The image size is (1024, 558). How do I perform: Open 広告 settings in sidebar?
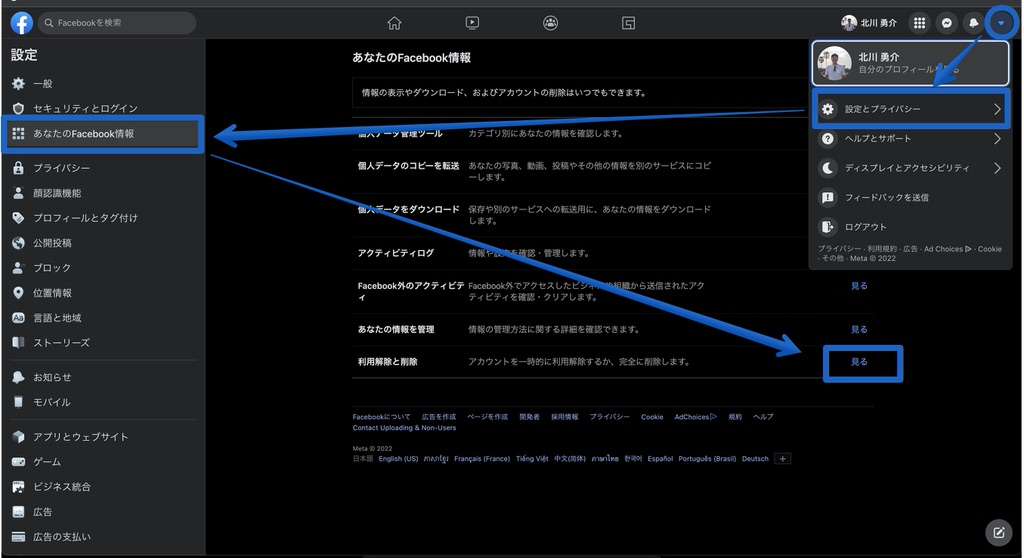[x=103, y=512]
